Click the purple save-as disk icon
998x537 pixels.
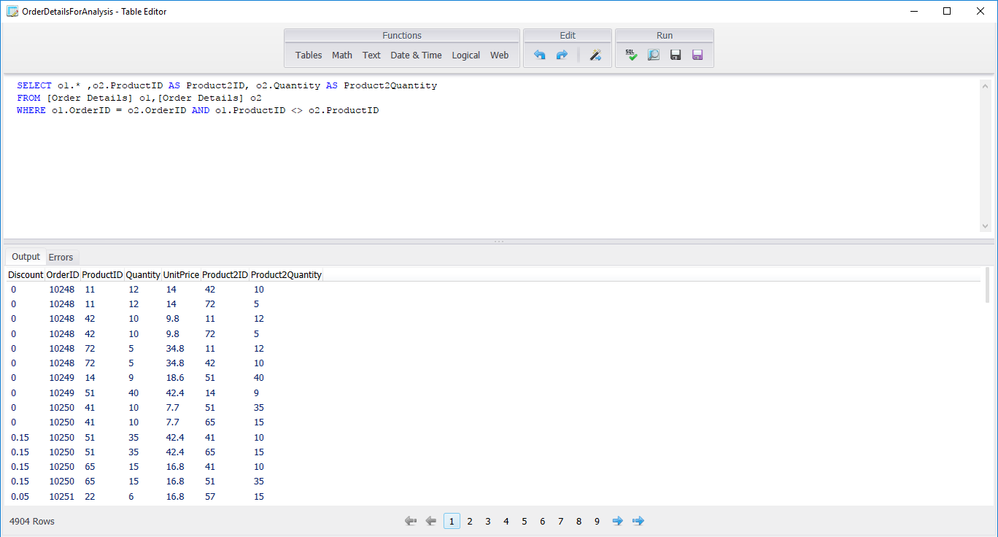(698, 55)
